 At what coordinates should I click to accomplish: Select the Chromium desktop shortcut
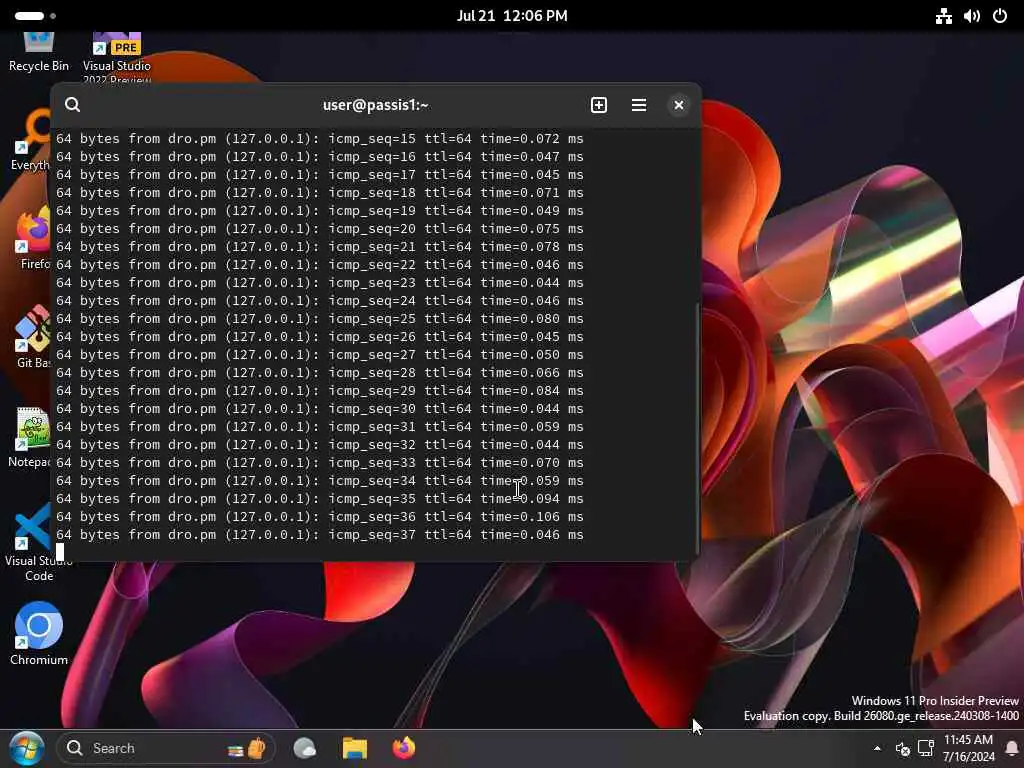click(x=39, y=633)
